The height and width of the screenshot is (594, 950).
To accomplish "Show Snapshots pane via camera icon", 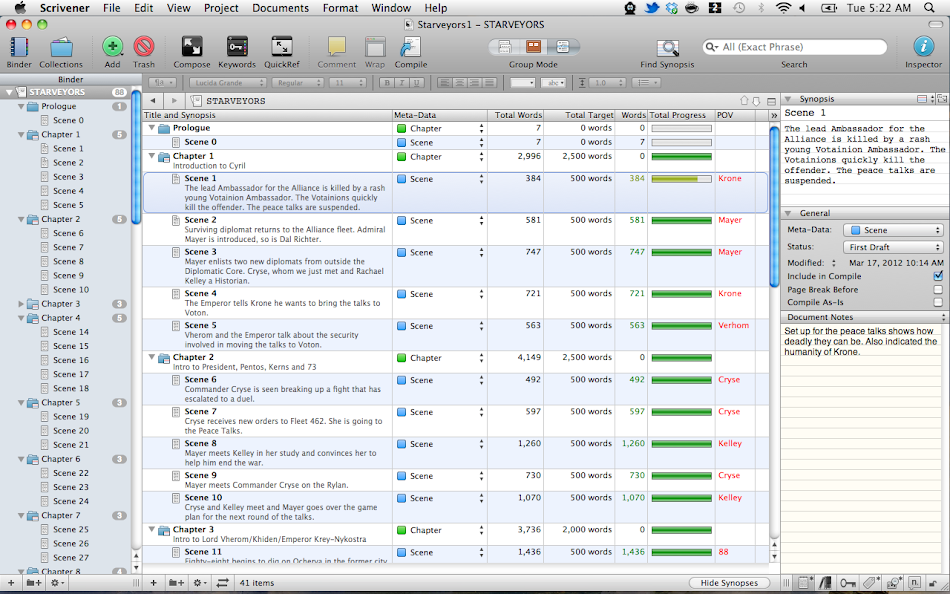I will [893, 582].
